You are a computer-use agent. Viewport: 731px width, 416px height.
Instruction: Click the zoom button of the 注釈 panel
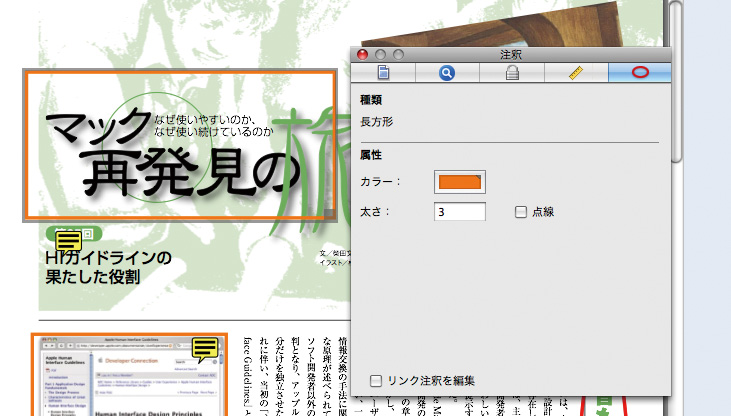coord(398,55)
